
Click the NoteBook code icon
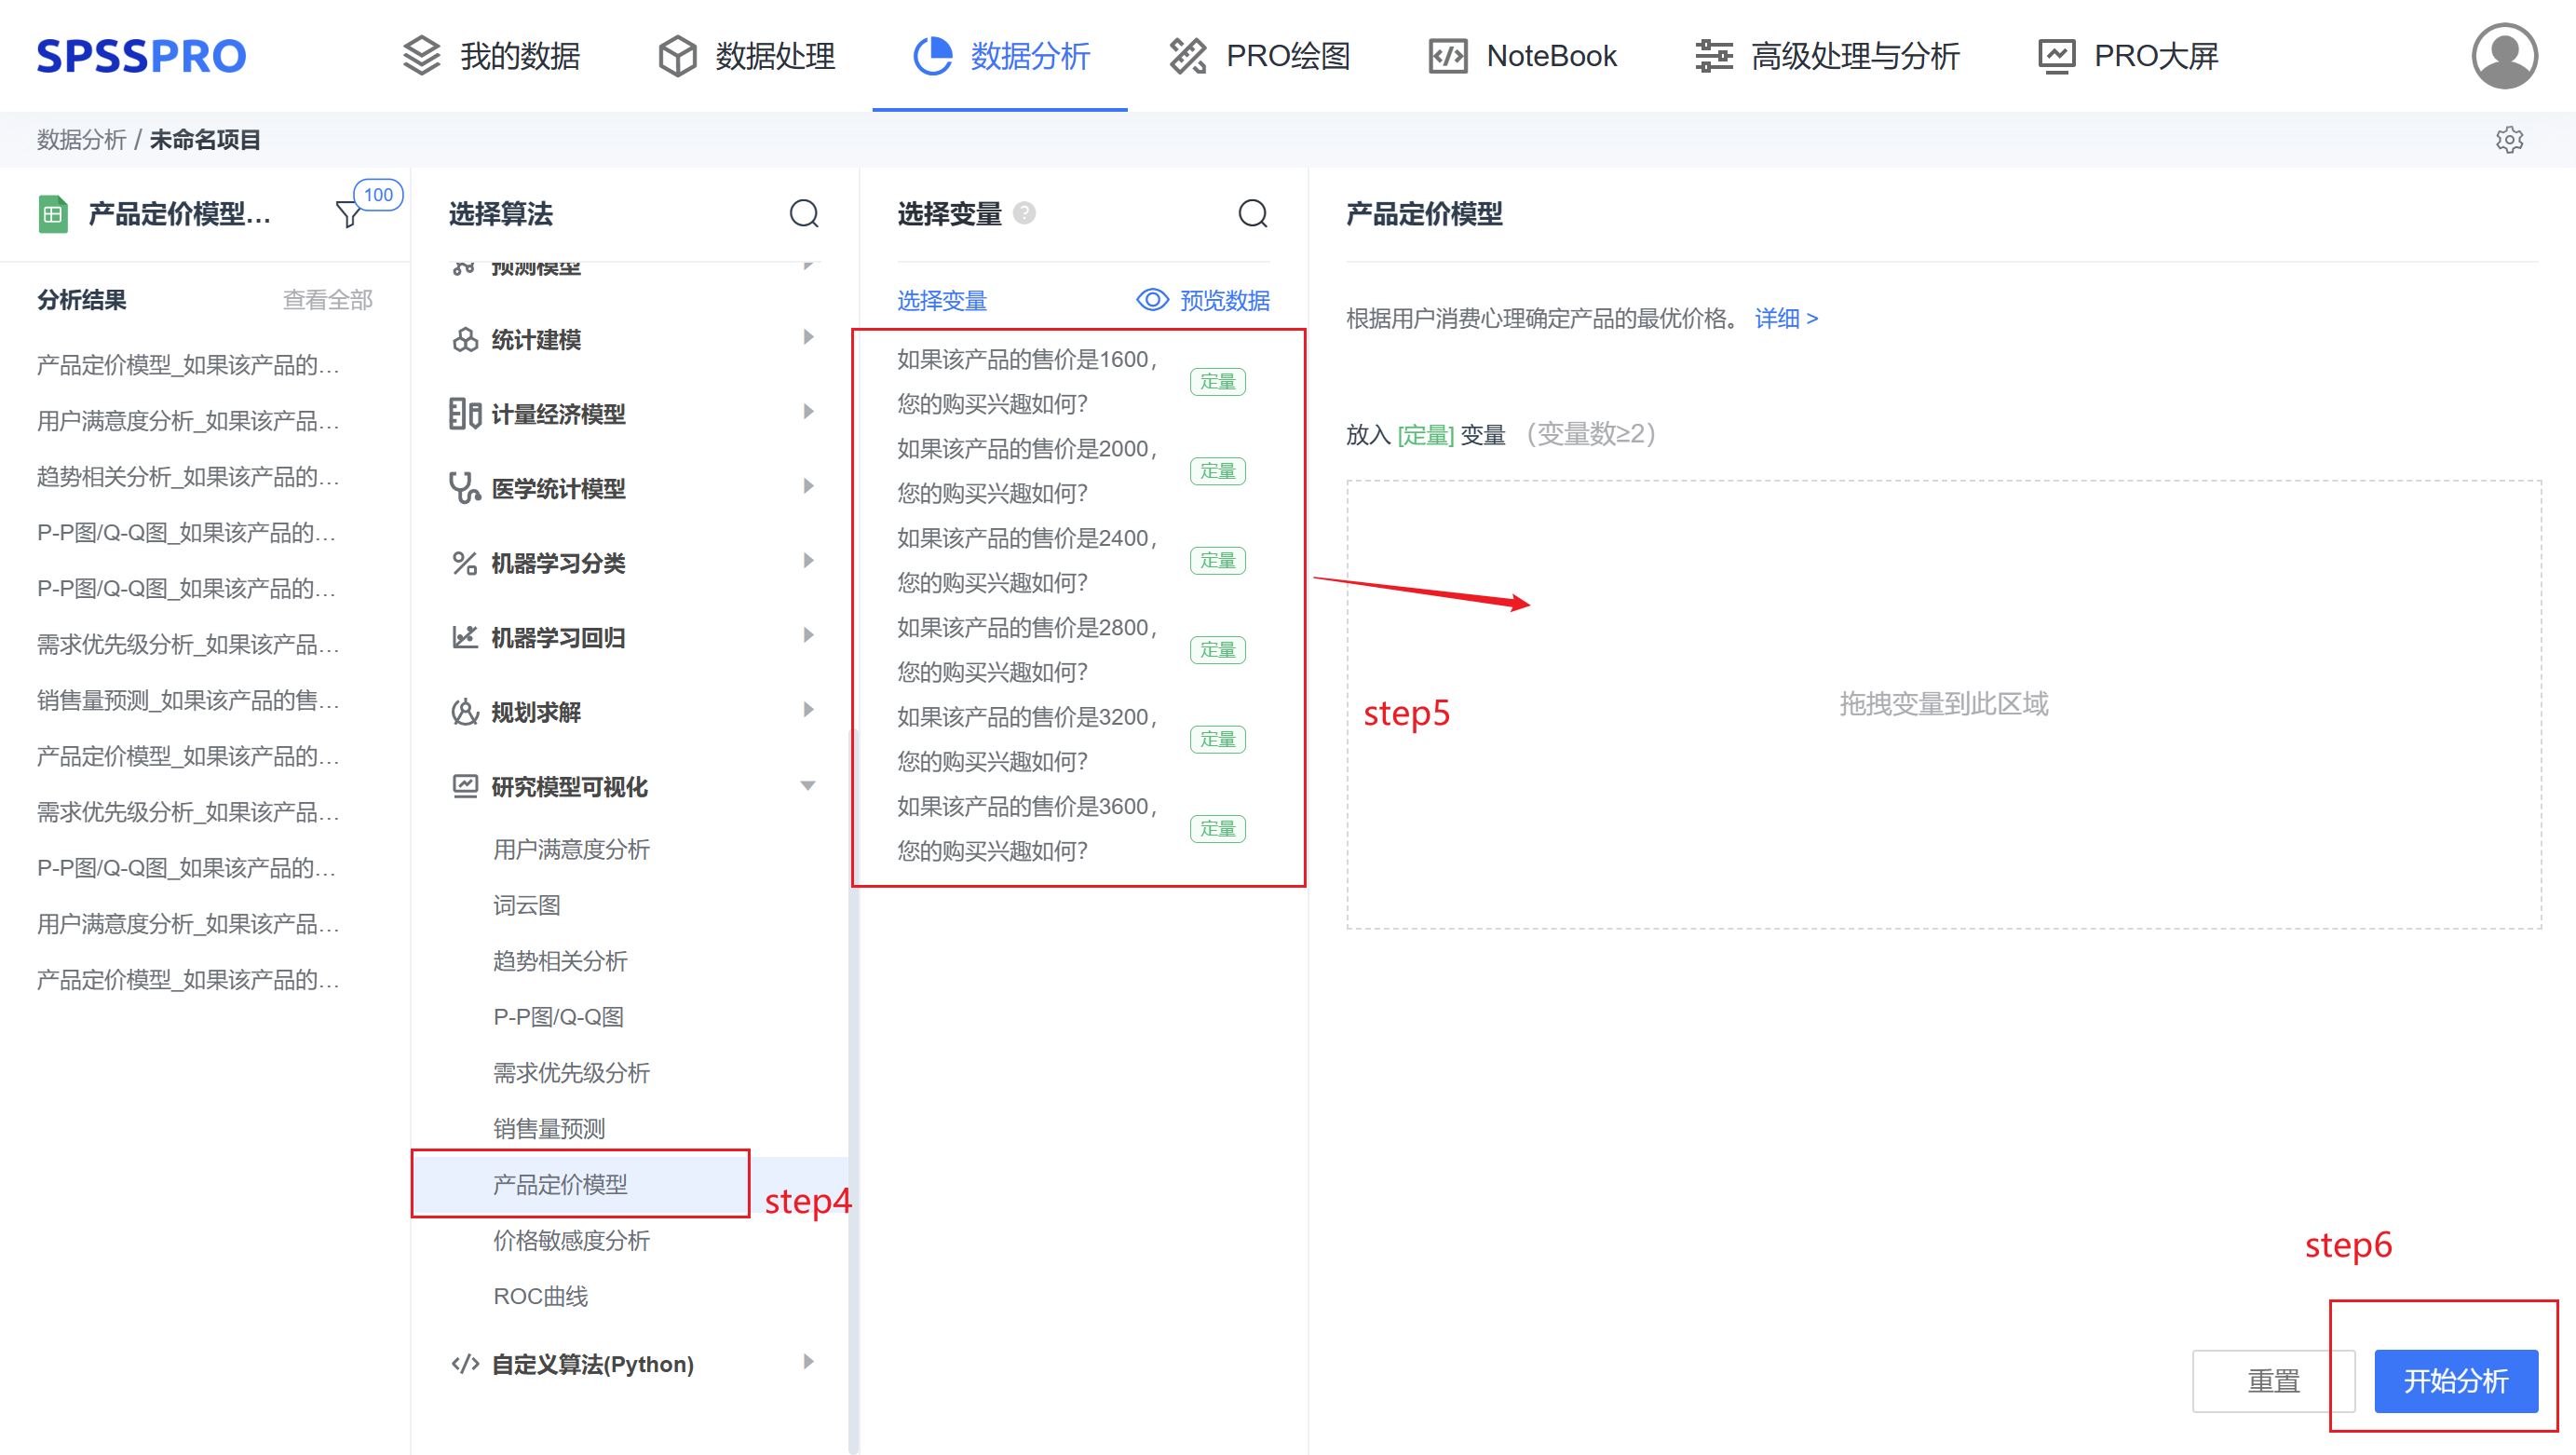click(1448, 56)
